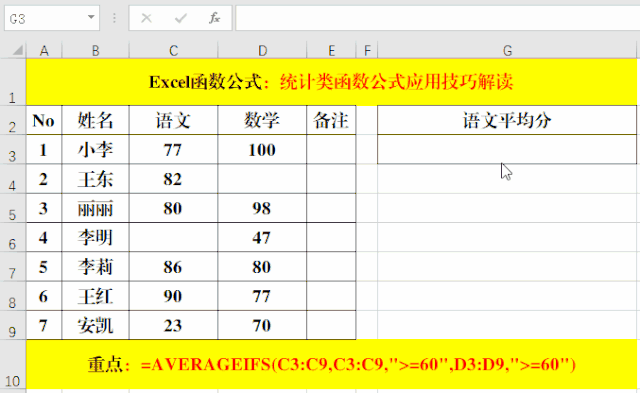Viewport: 640px width, 393px height.
Task: Click 小李's 数学 score 100
Action: pyautogui.click(x=262, y=149)
